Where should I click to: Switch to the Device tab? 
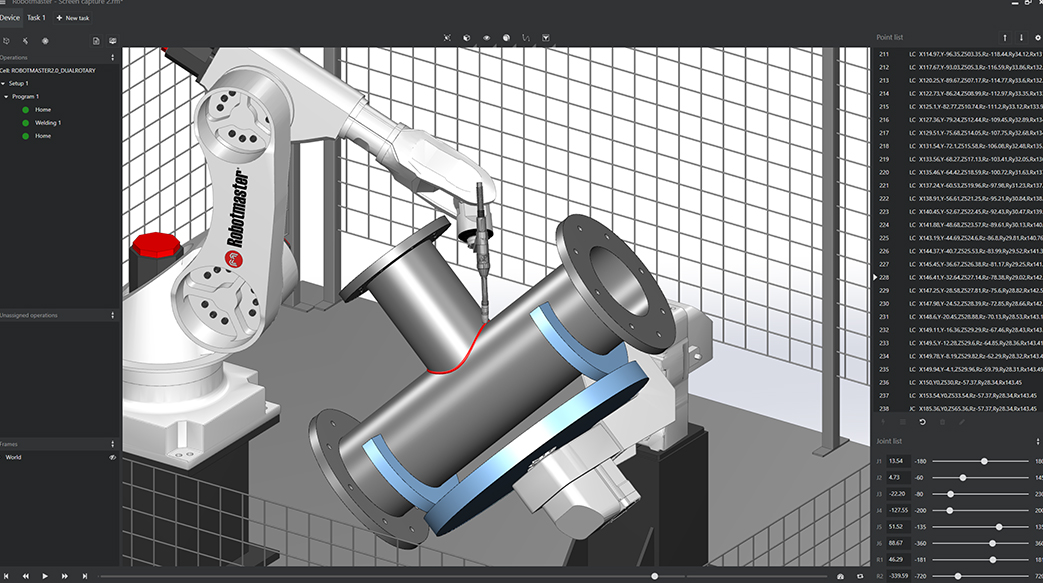click(9, 18)
